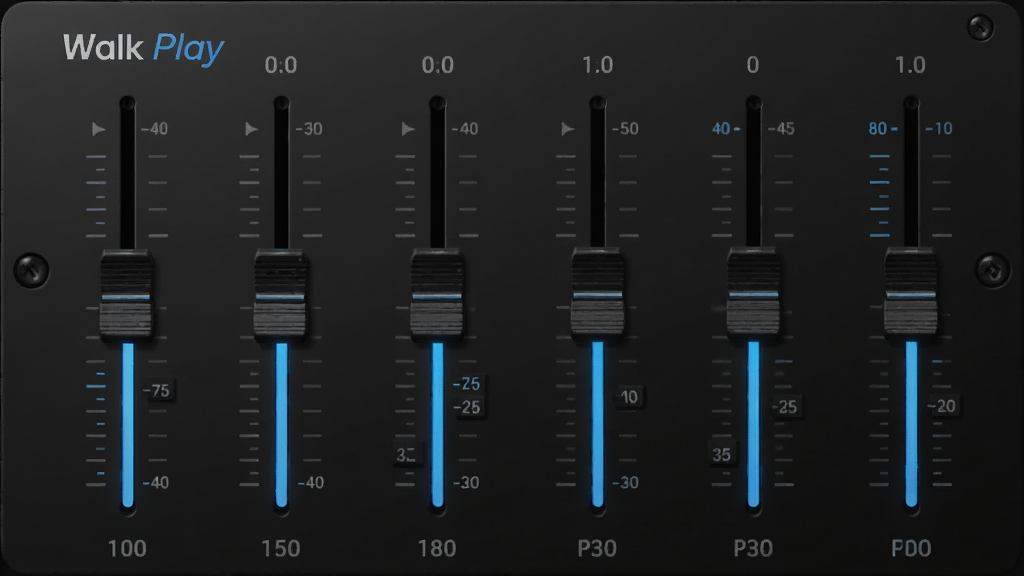Click the P30 label of the play-triangle channel
Image resolution: width=1024 pixels, height=576 pixels.
(597, 549)
